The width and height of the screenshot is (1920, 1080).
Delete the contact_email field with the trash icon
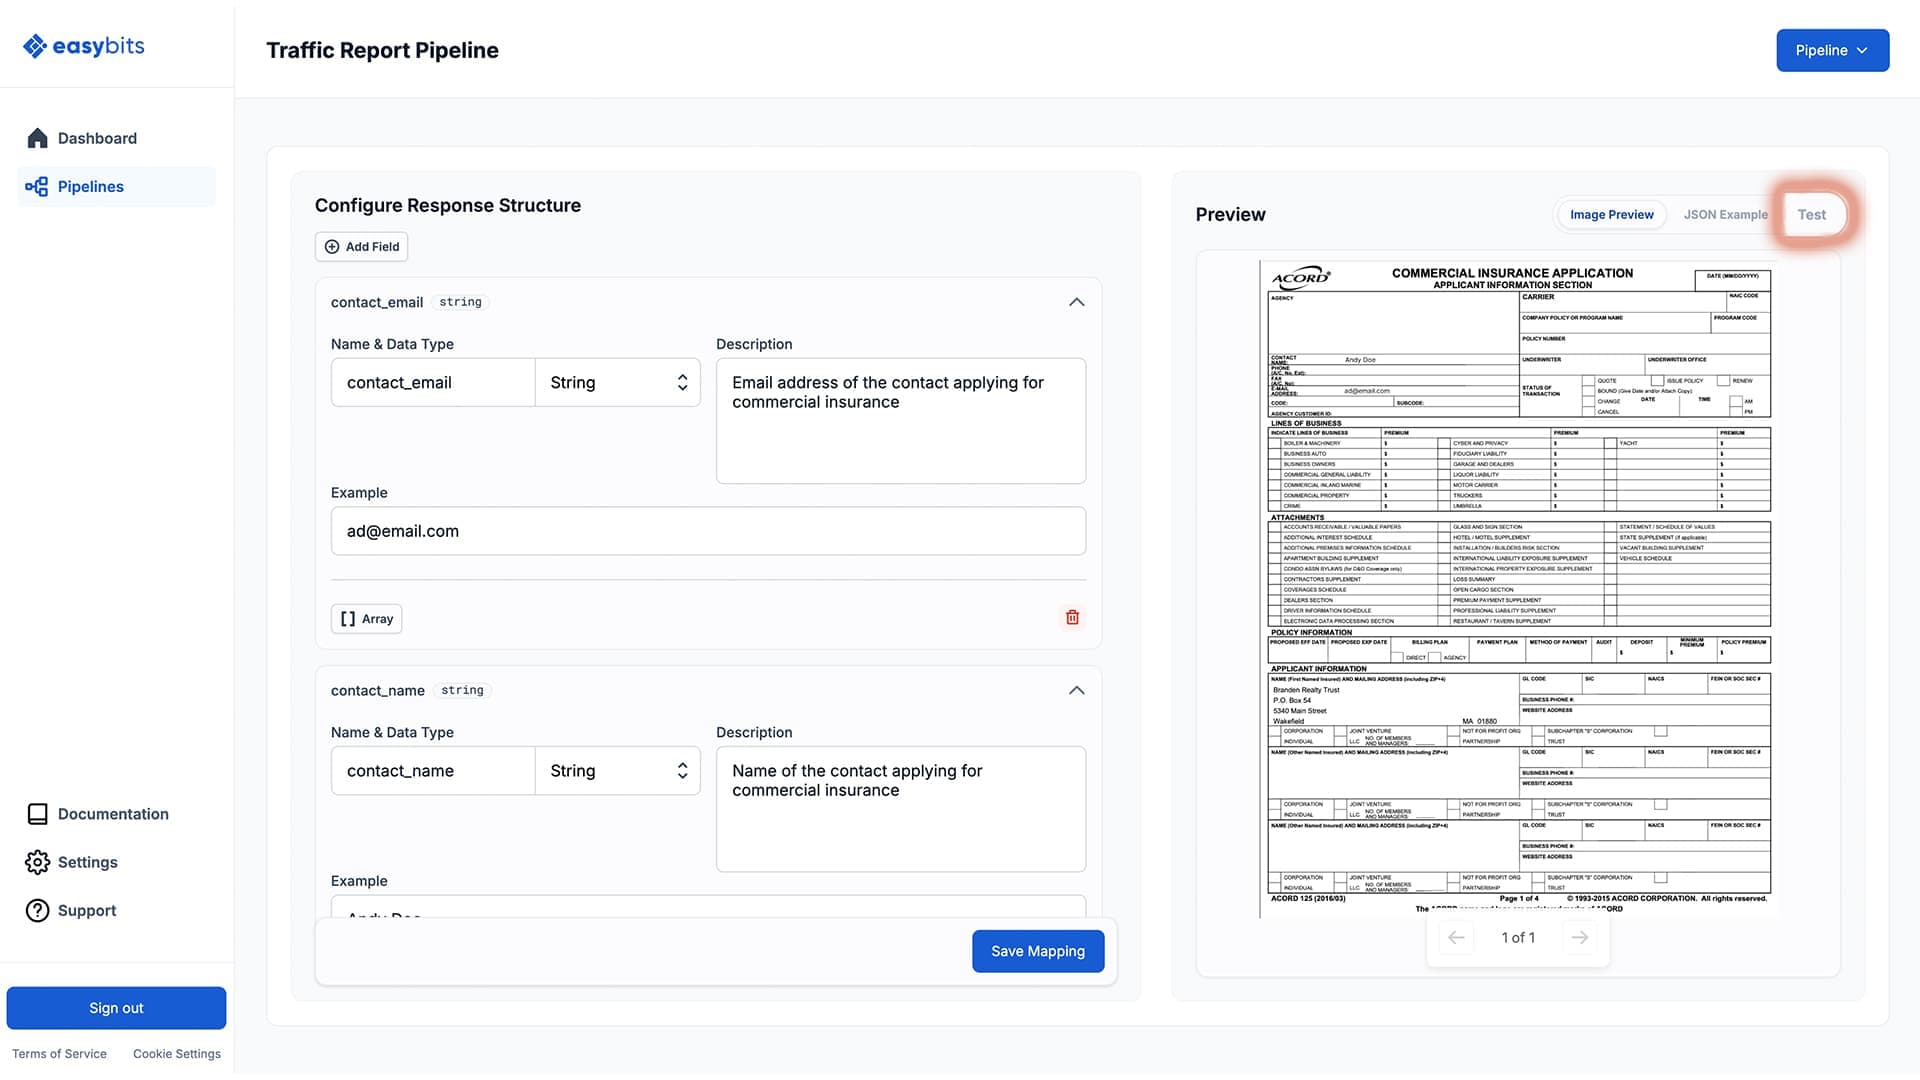click(1072, 617)
